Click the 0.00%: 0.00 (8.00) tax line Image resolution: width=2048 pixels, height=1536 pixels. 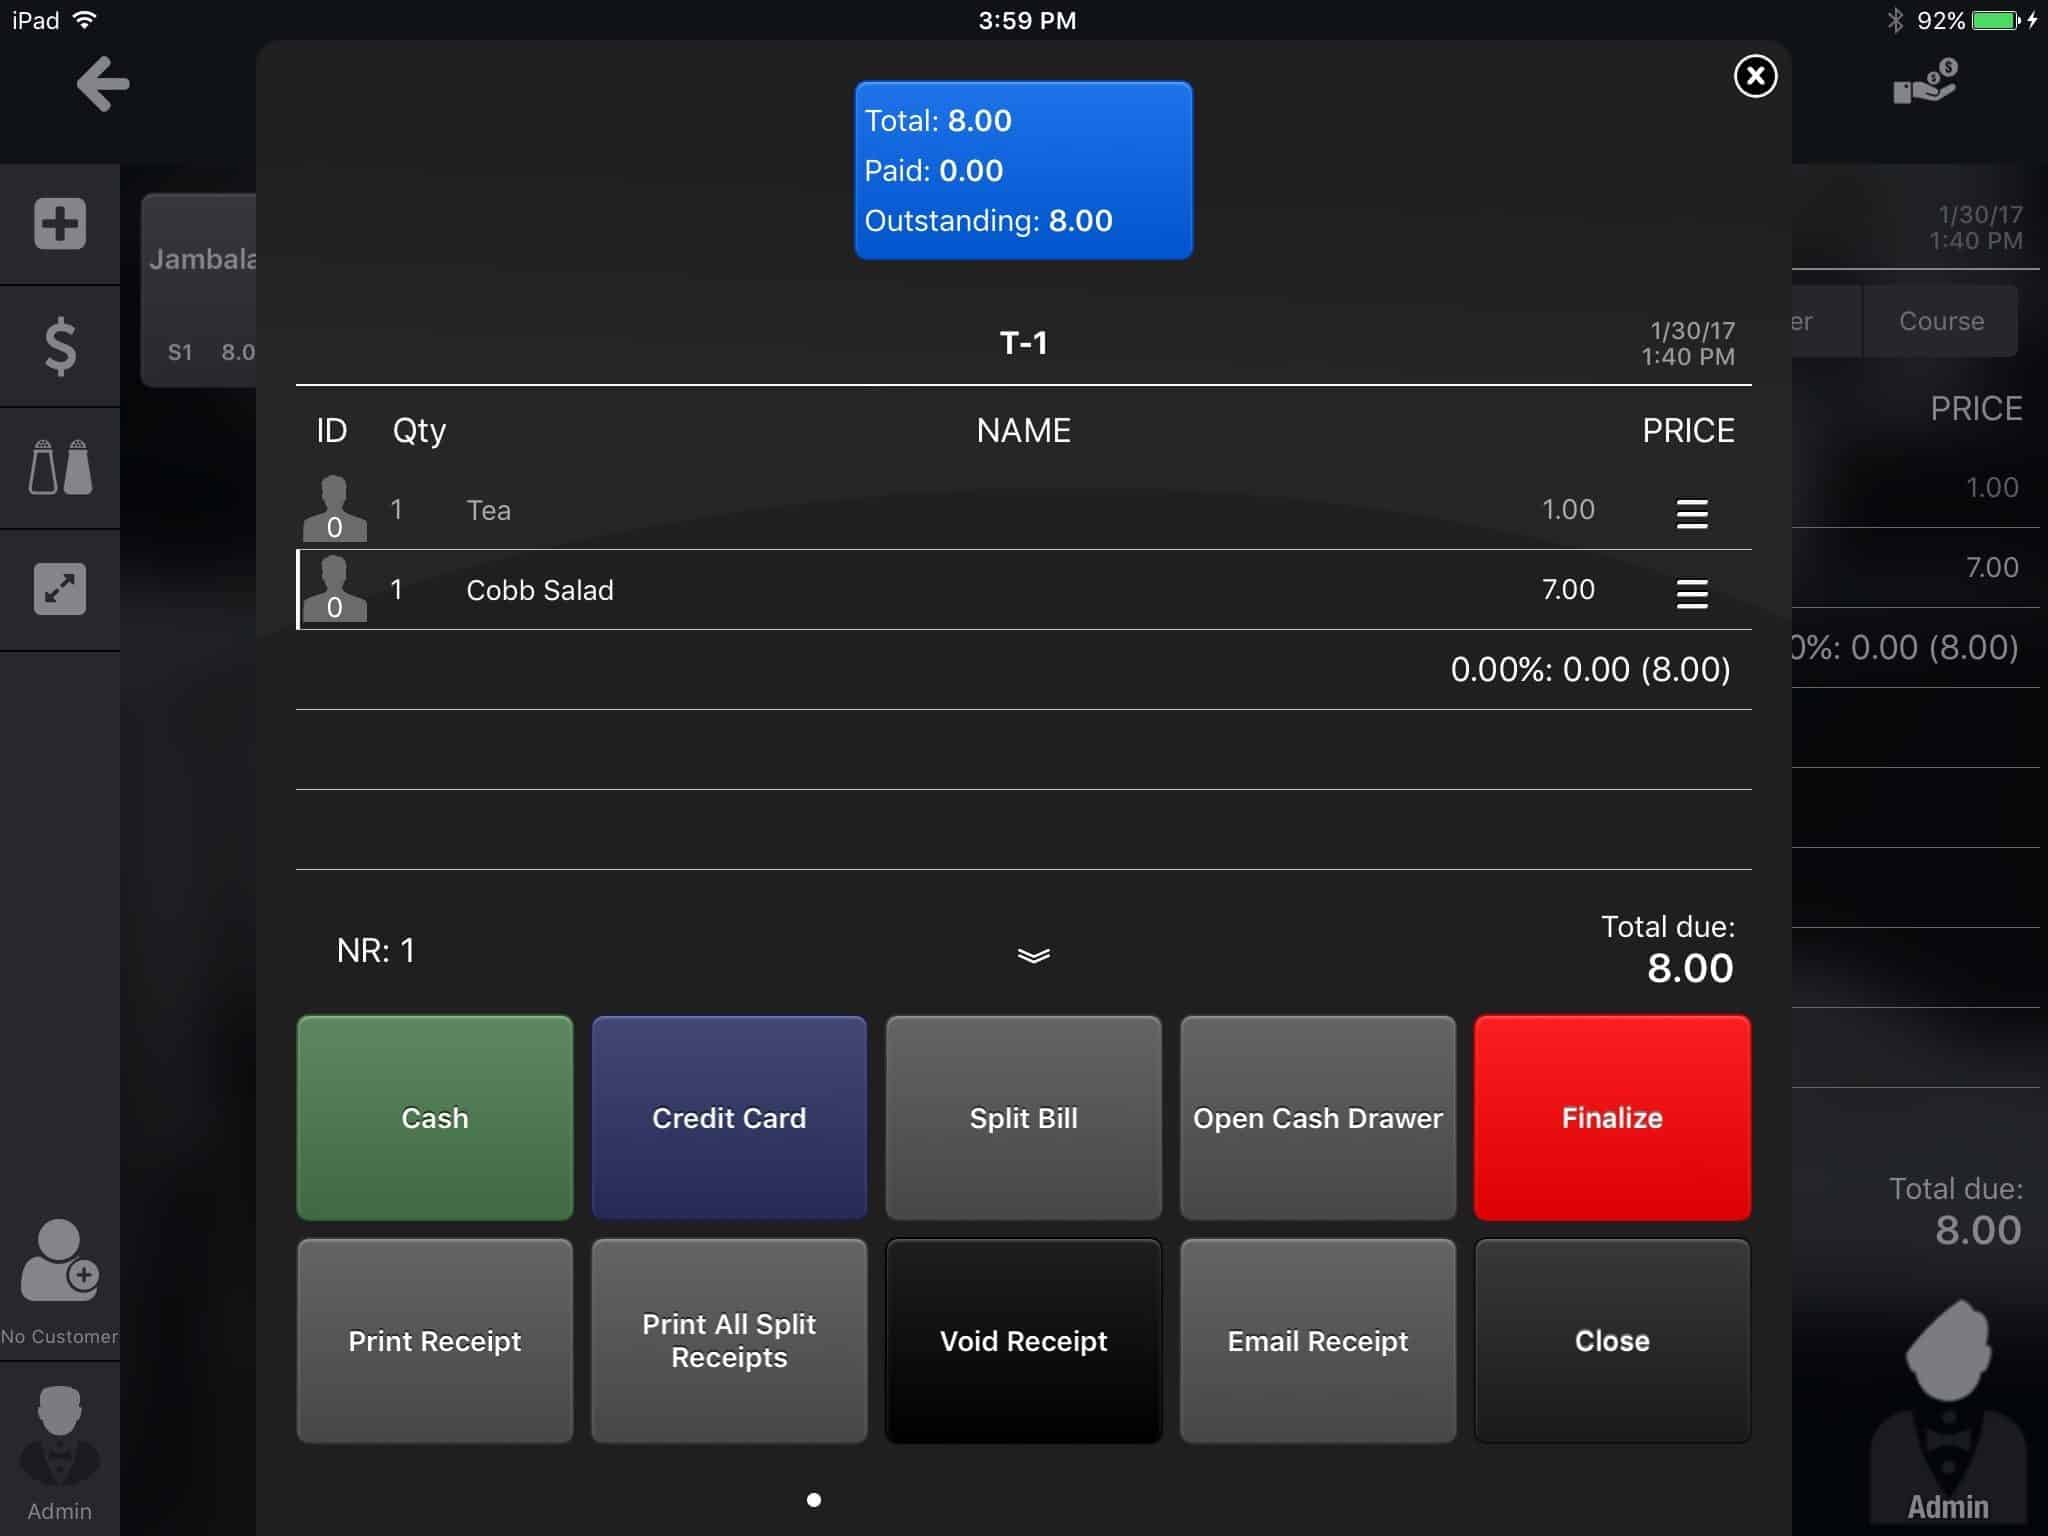pyautogui.click(x=1590, y=669)
